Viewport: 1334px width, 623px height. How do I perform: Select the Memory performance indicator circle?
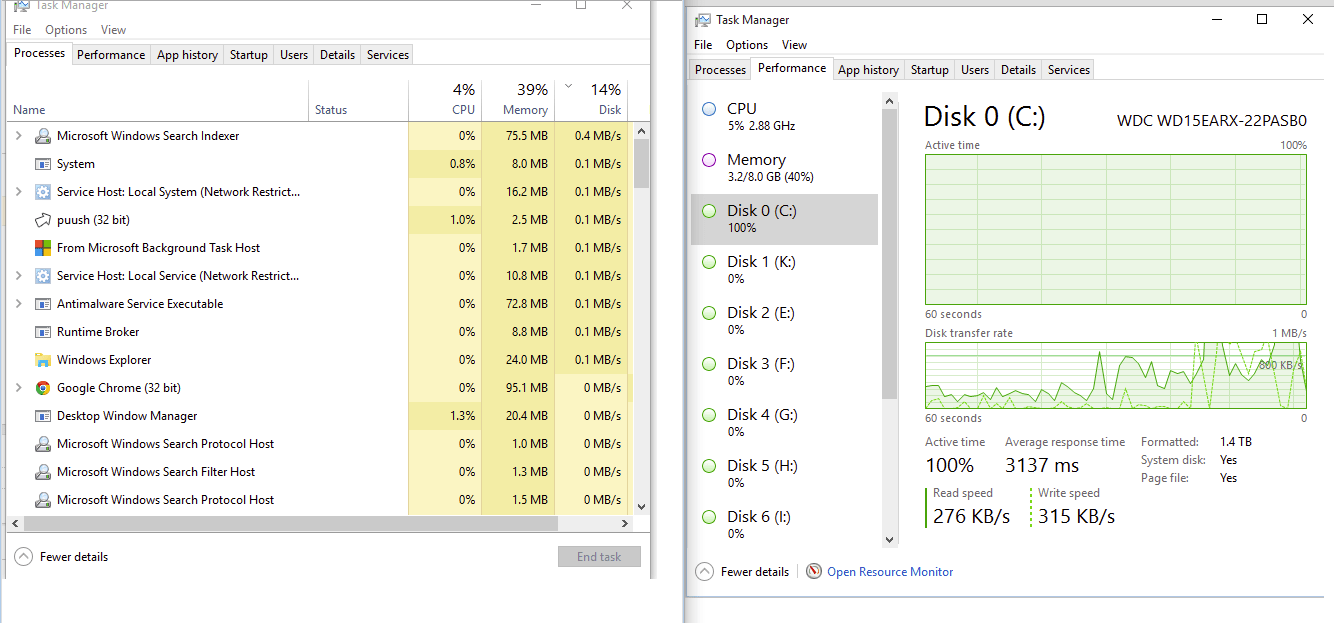pyautogui.click(x=709, y=160)
